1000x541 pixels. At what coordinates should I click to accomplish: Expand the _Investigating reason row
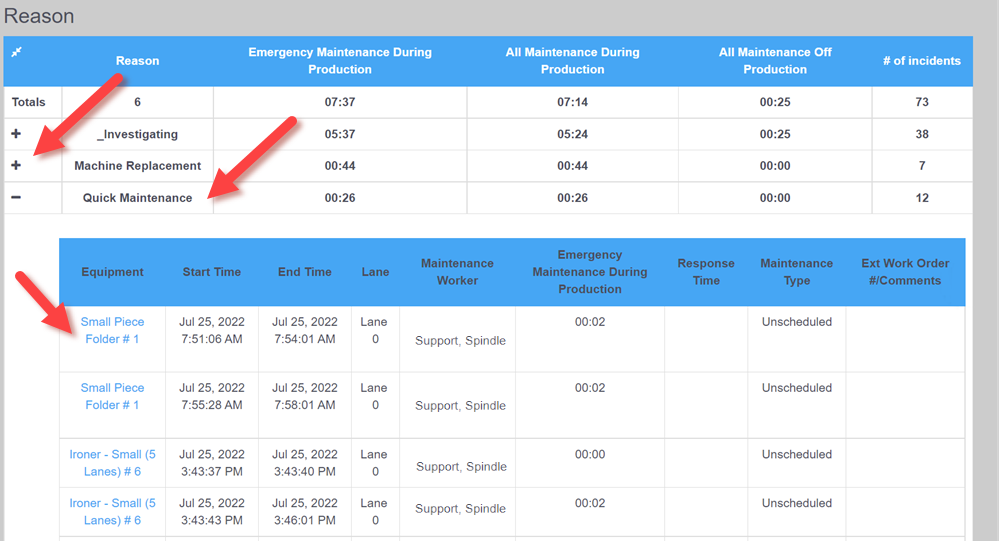click(x=16, y=133)
